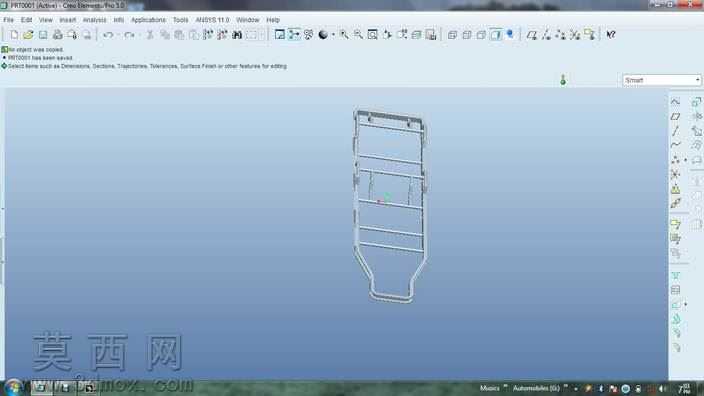Open Automobiles (G:) taskbar toolbar
This screenshot has width=704, height=396.
(536, 388)
